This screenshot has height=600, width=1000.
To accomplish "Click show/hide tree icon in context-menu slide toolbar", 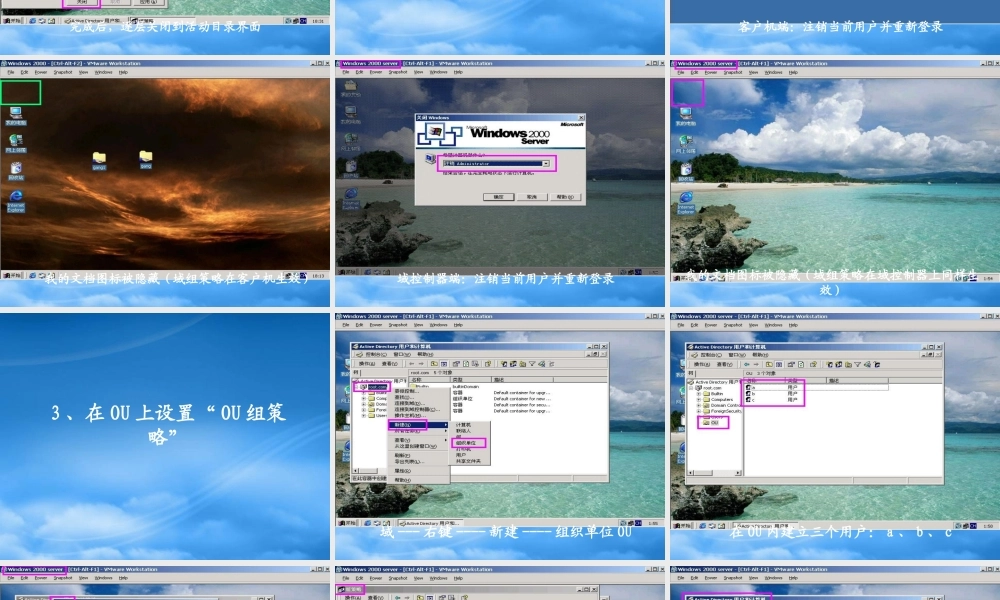I will pyautogui.click(x=444, y=364).
